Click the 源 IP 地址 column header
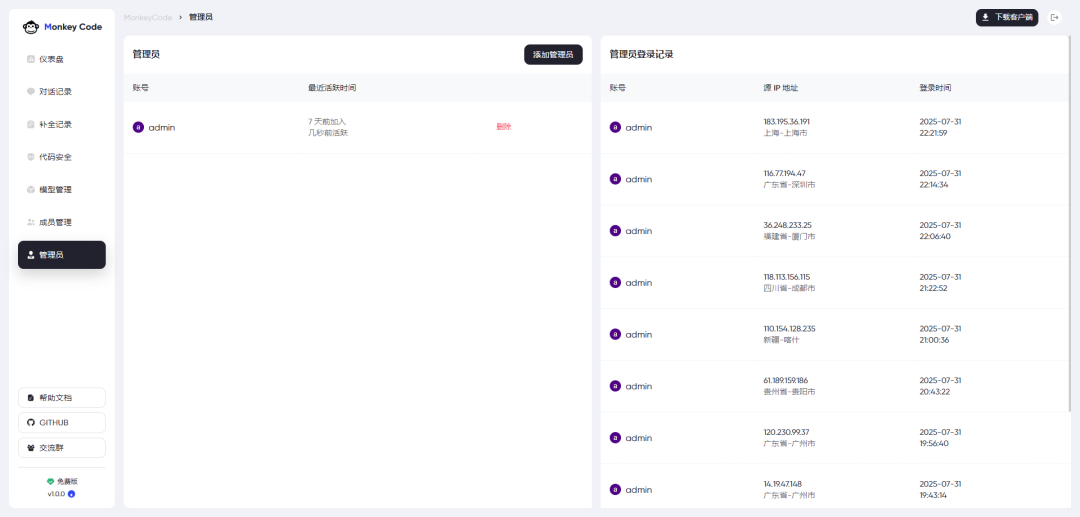1080x517 pixels. click(781, 88)
